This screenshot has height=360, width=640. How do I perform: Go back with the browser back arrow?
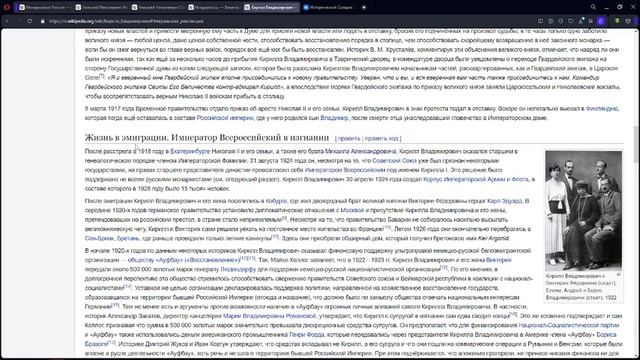click(x=7, y=21)
